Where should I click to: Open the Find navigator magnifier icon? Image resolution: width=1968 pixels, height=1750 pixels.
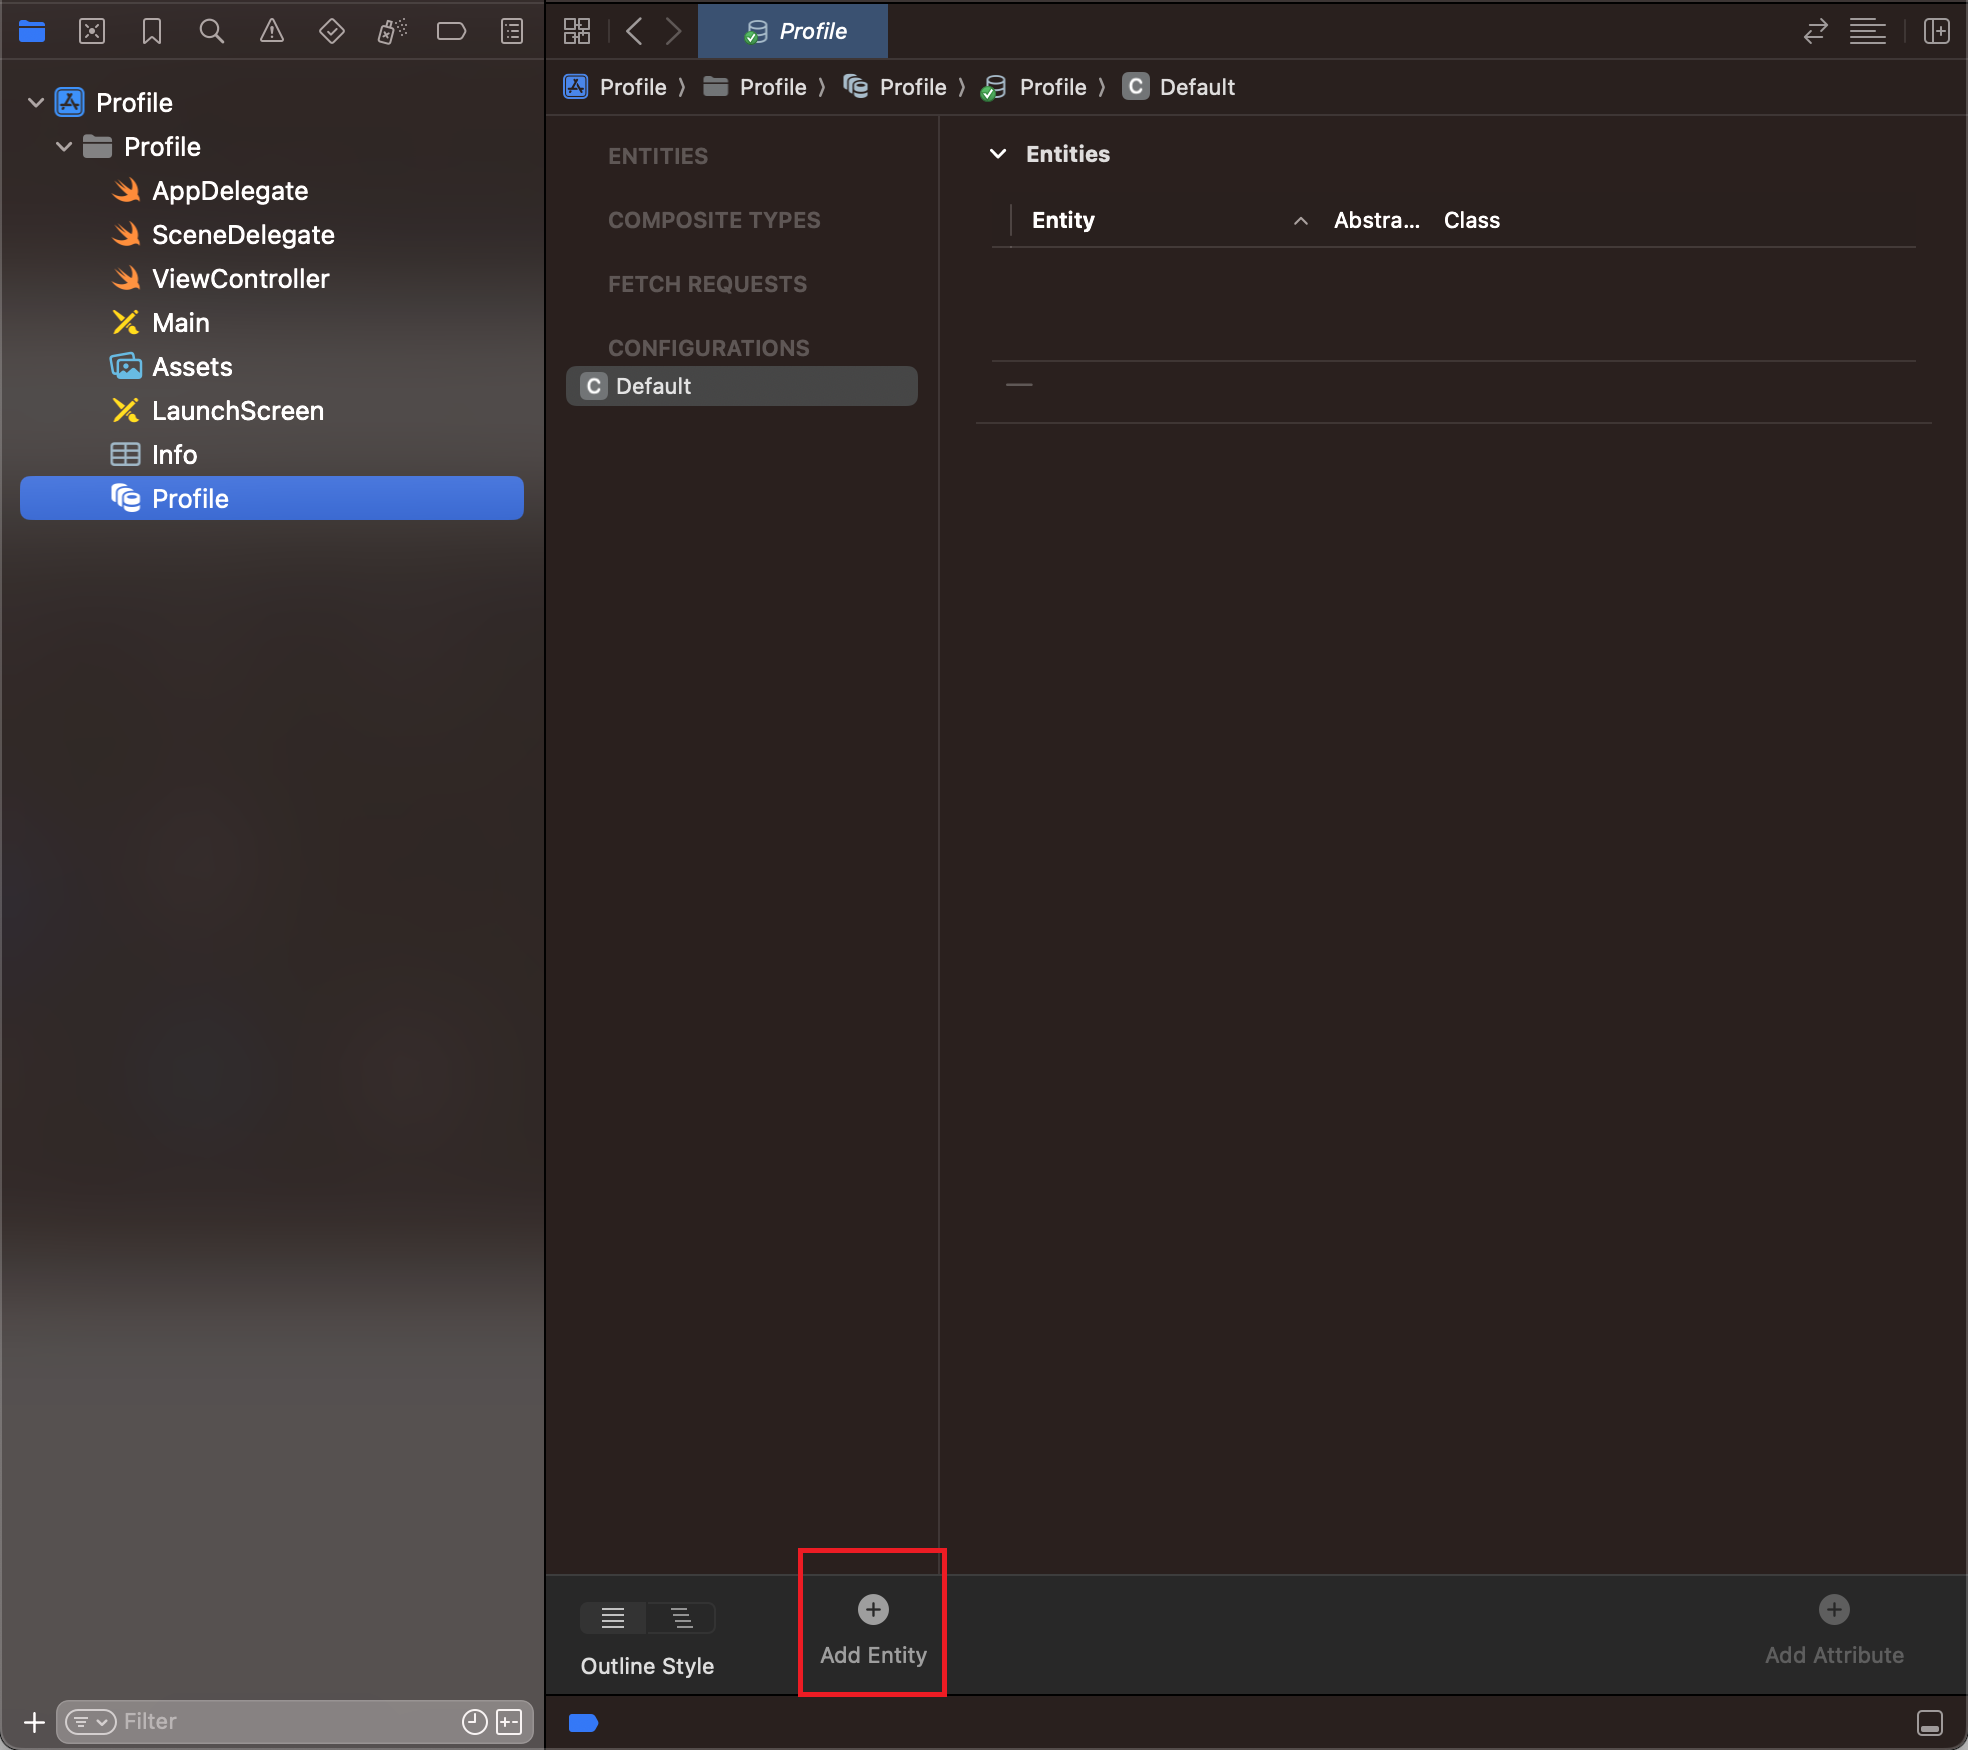click(211, 31)
